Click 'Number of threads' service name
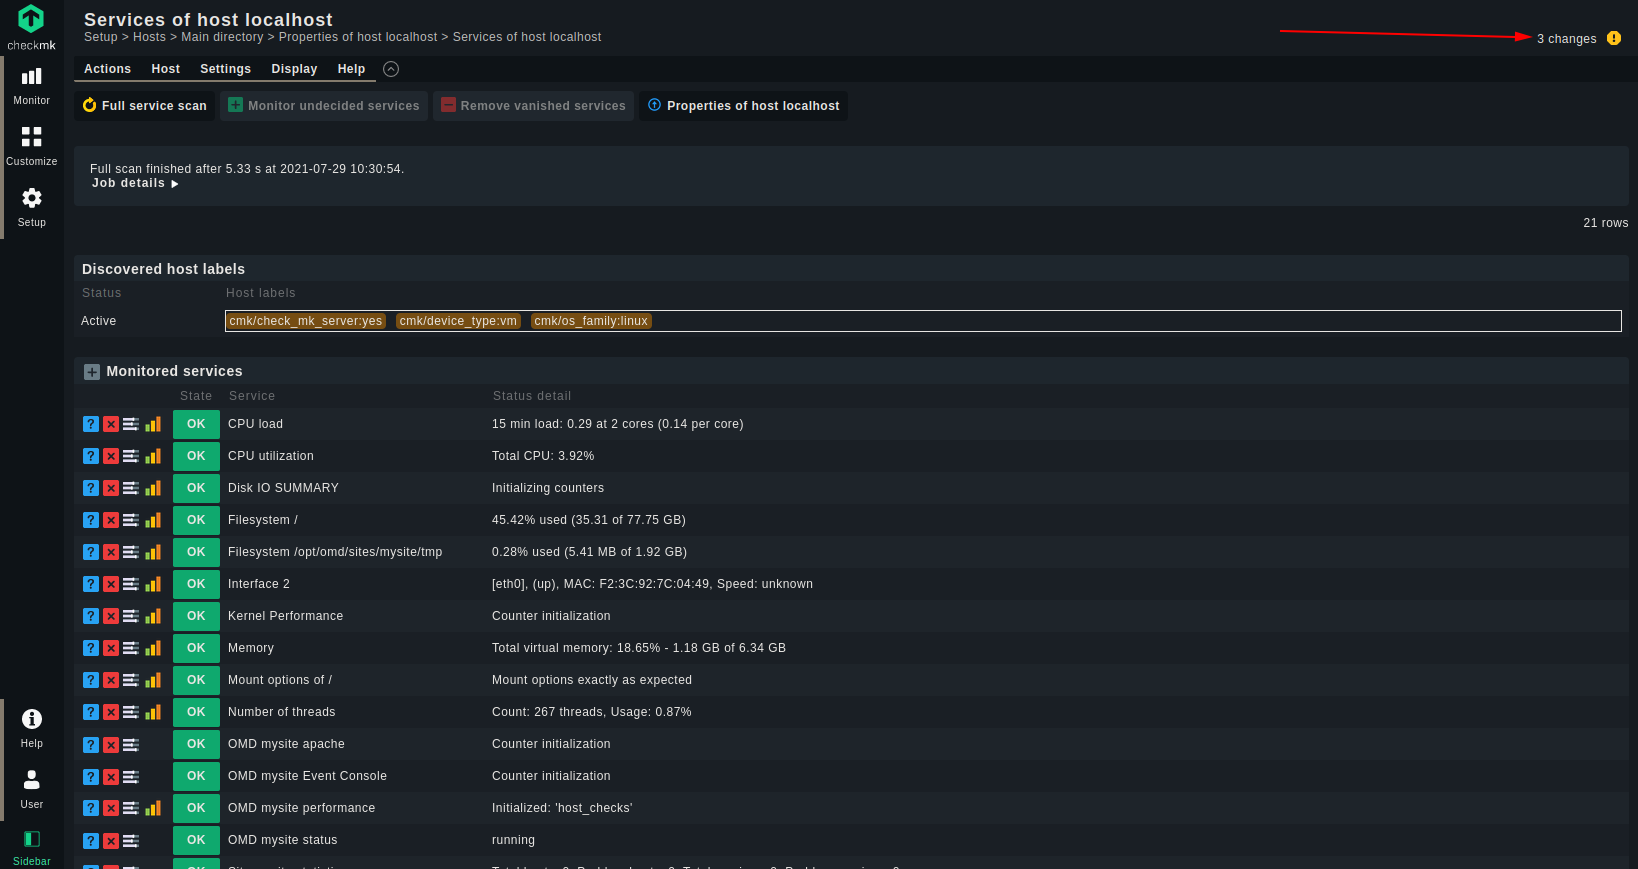 (281, 712)
